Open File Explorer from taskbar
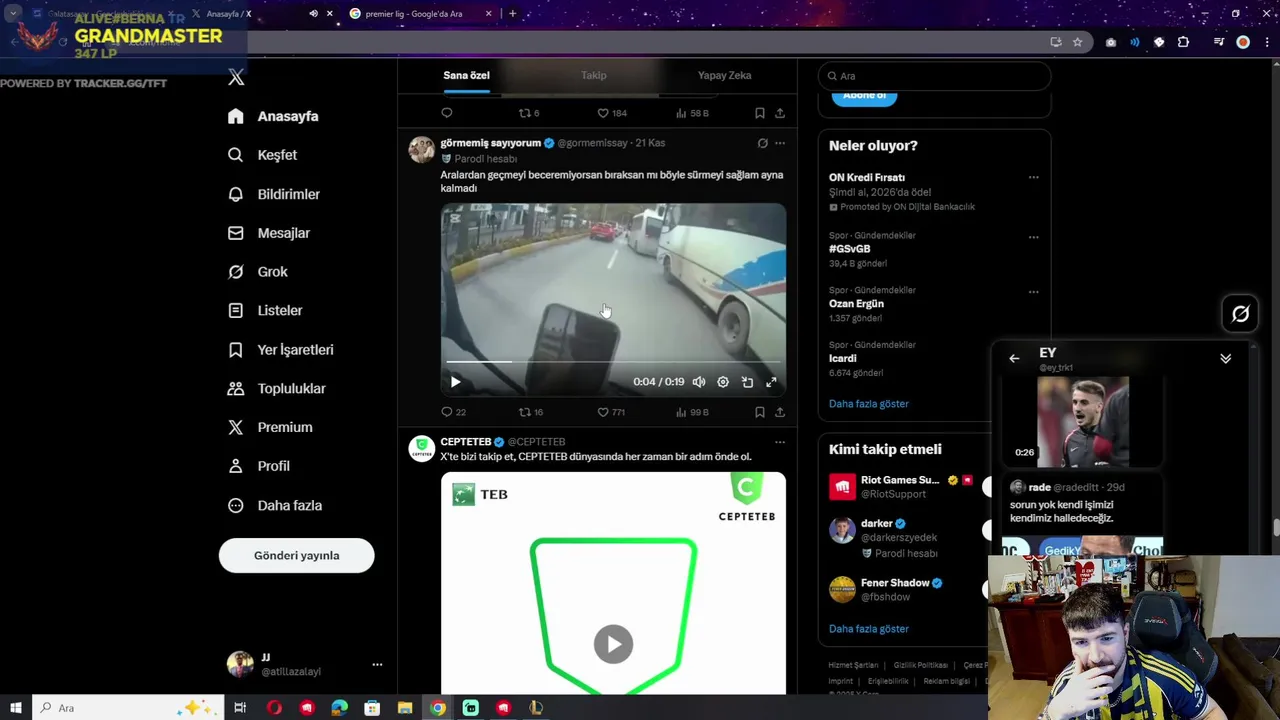 [x=405, y=708]
